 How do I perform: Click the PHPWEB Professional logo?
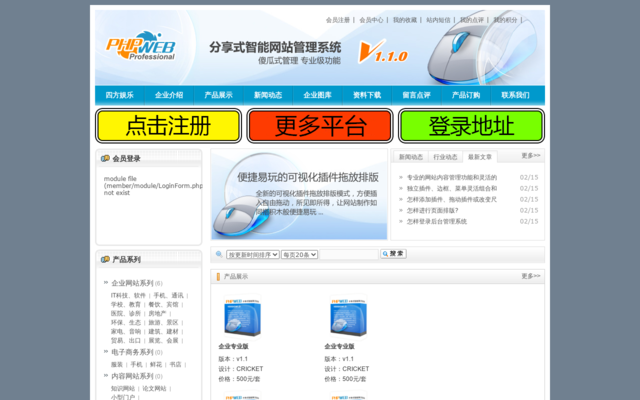coord(141,46)
